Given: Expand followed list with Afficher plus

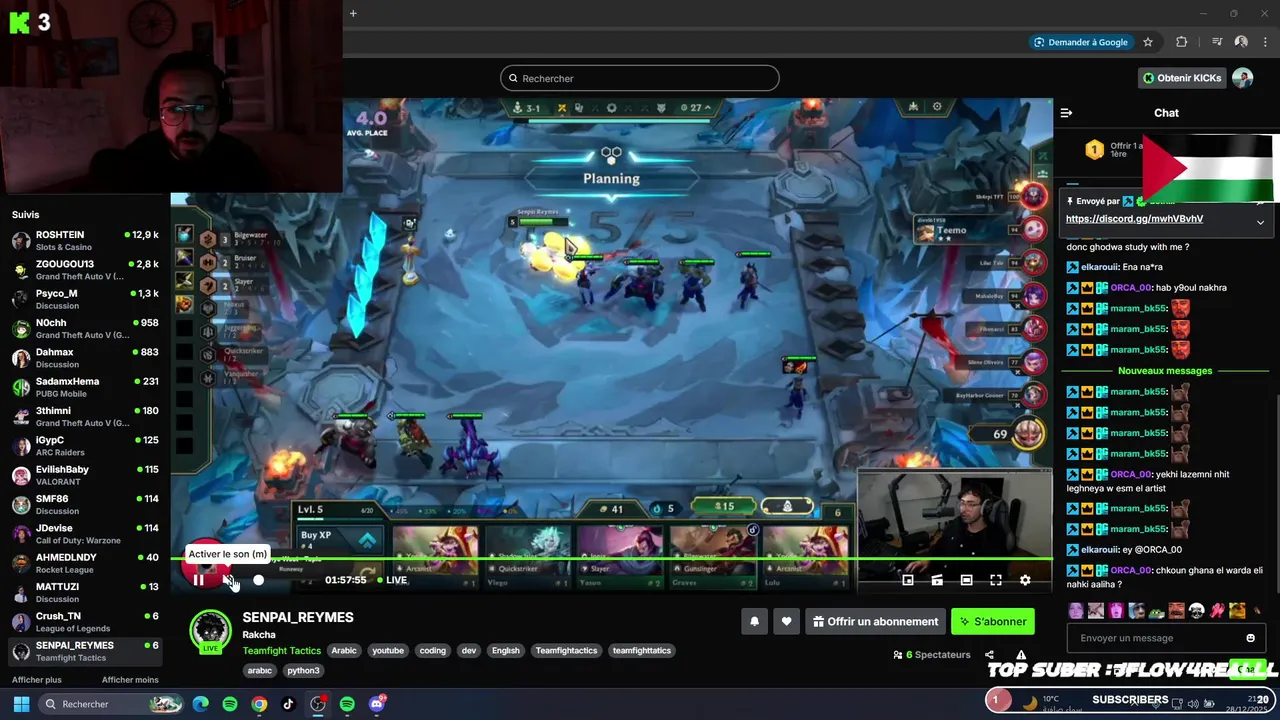Looking at the screenshot, I should click(x=37, y=680).
